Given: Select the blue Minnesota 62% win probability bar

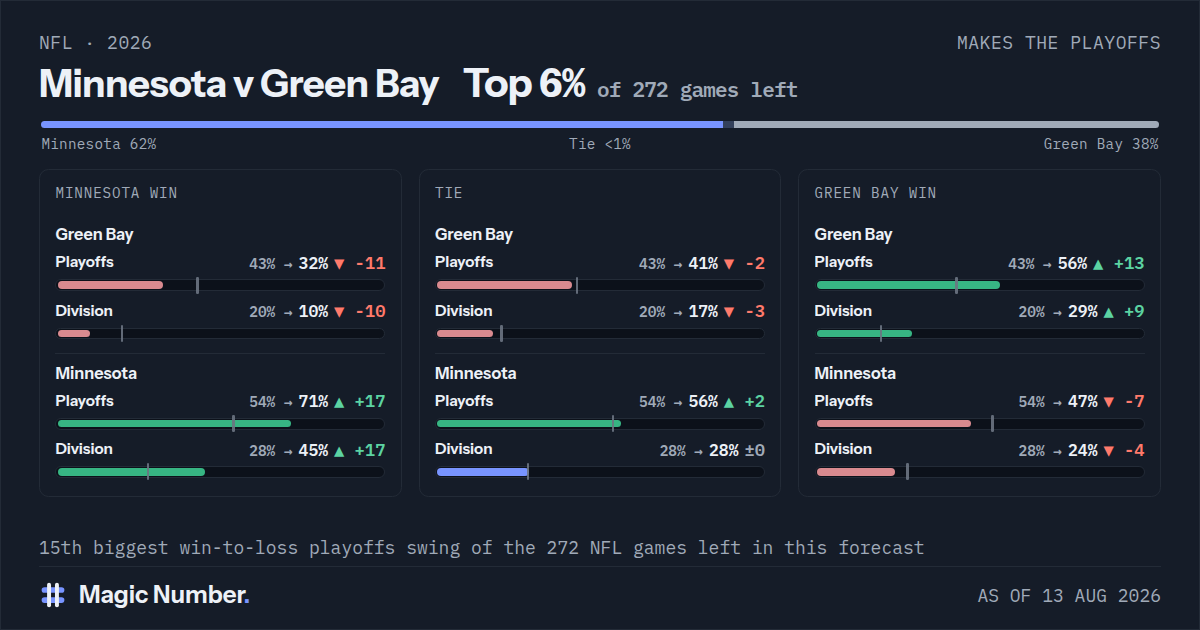Looking at the screenshot, I should click(381, 125).
